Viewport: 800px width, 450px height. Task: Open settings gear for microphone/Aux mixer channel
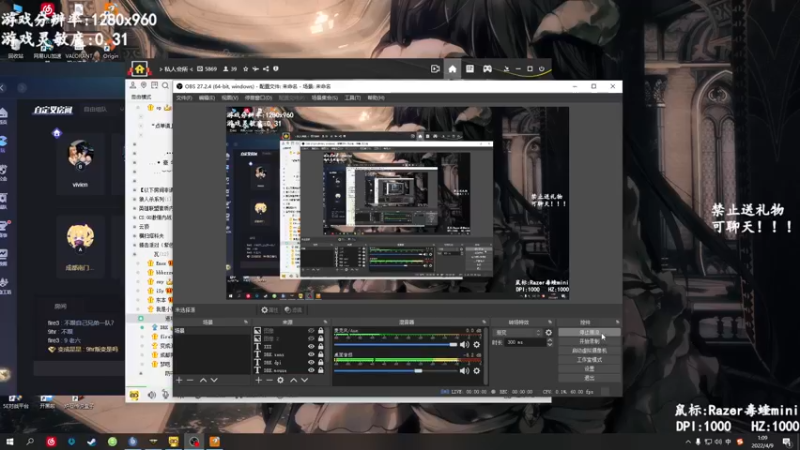click(477, 345)
